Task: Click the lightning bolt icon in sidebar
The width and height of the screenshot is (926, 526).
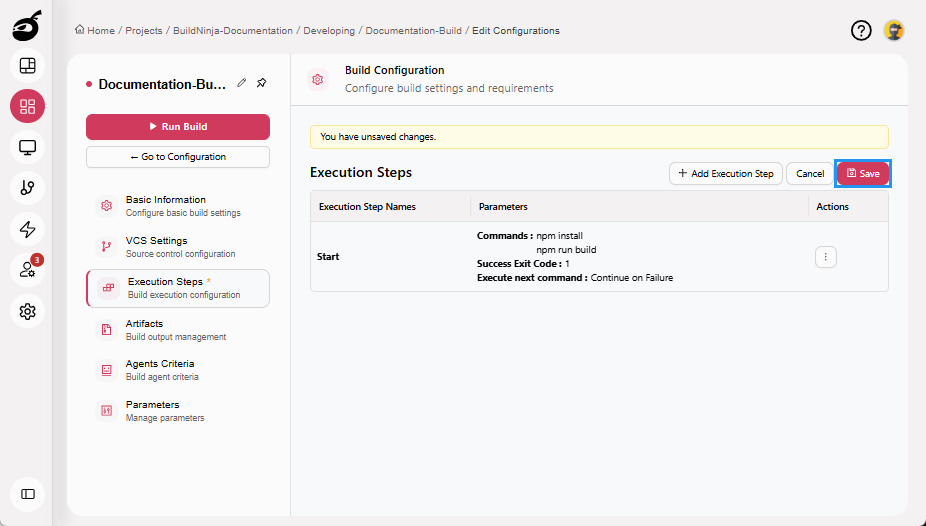Action: pyautogui.click(x=27, y=229)
